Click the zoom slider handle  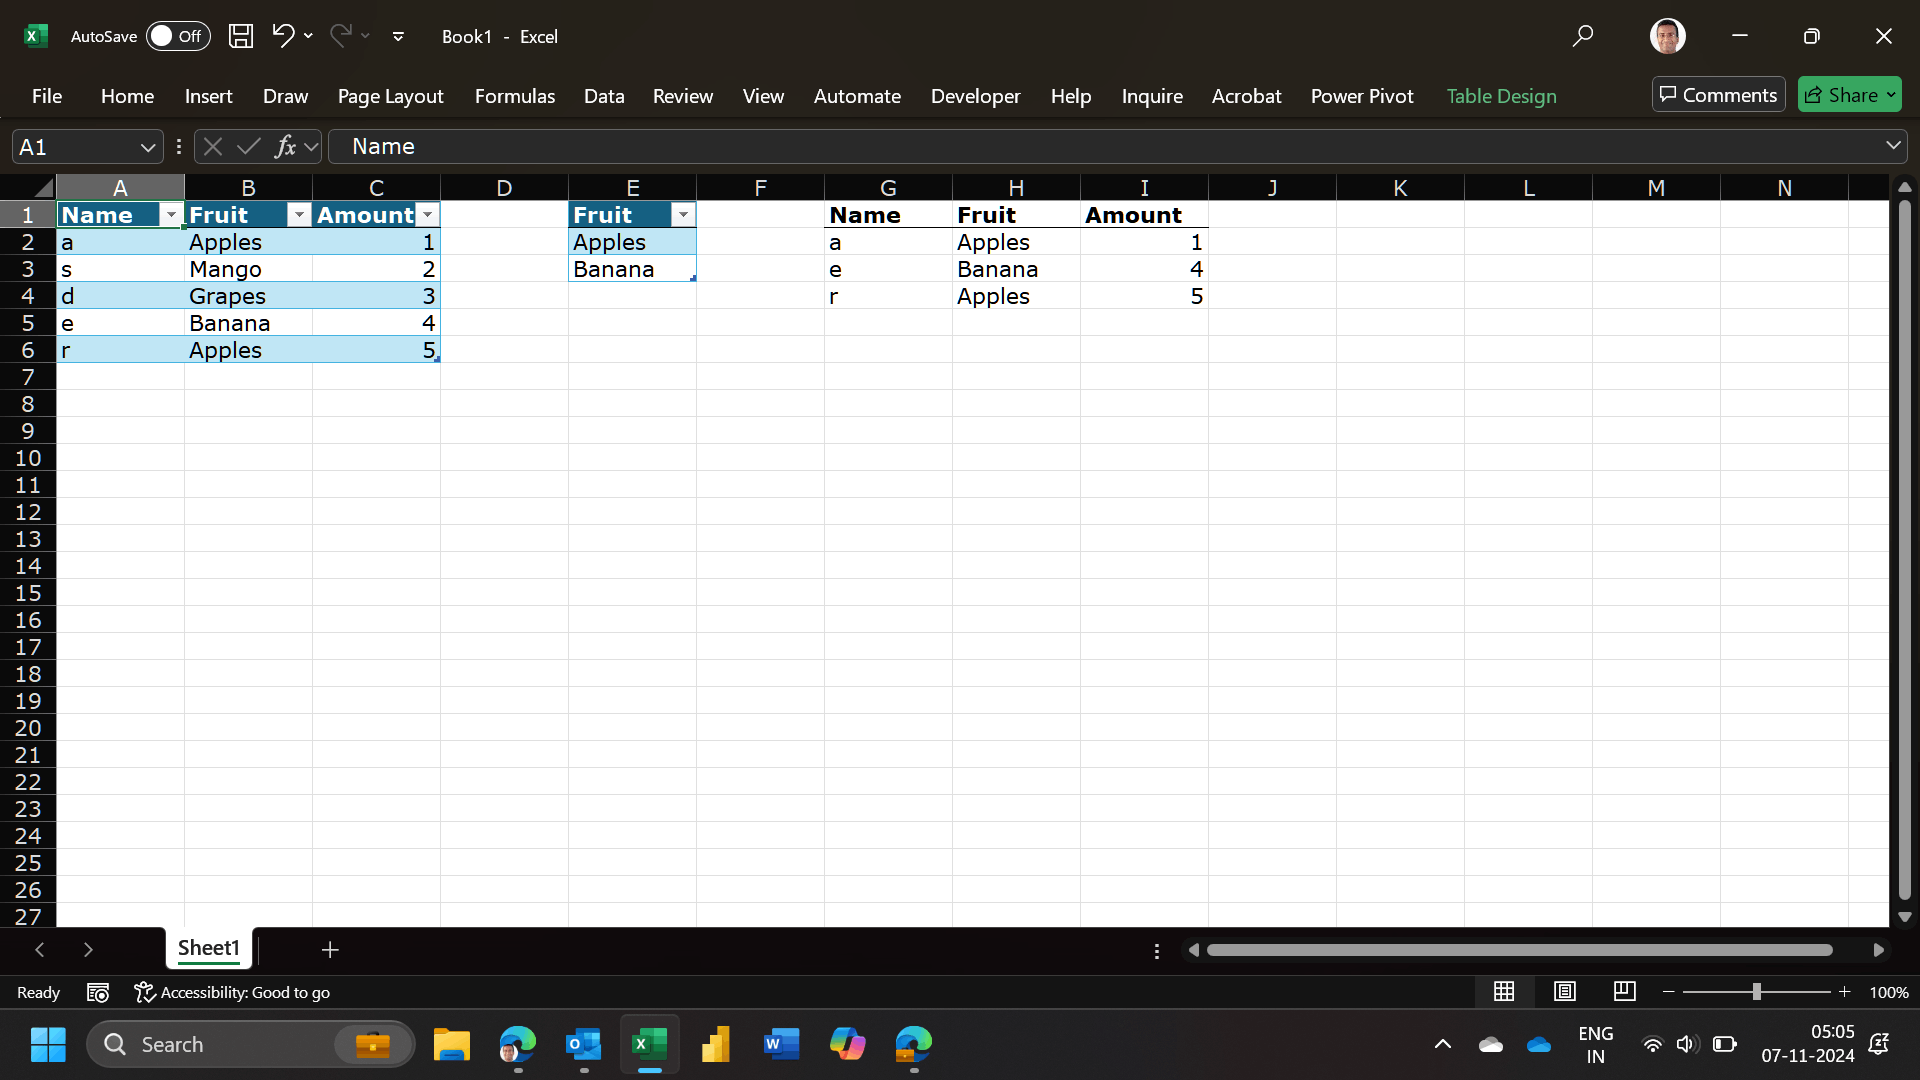1757,992
